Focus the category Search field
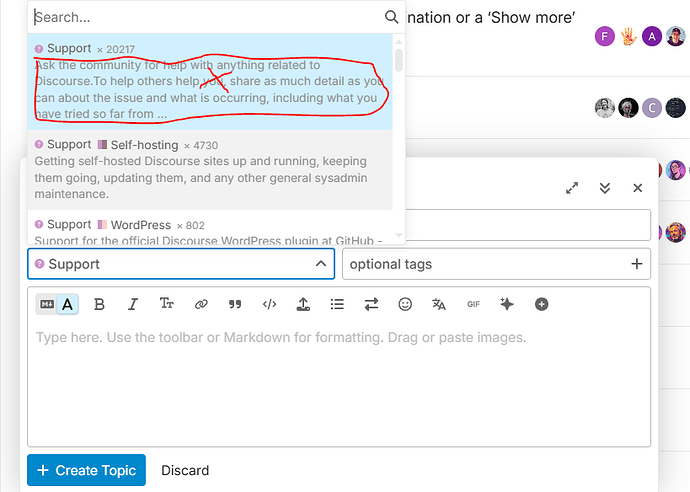 click(207, 17)
